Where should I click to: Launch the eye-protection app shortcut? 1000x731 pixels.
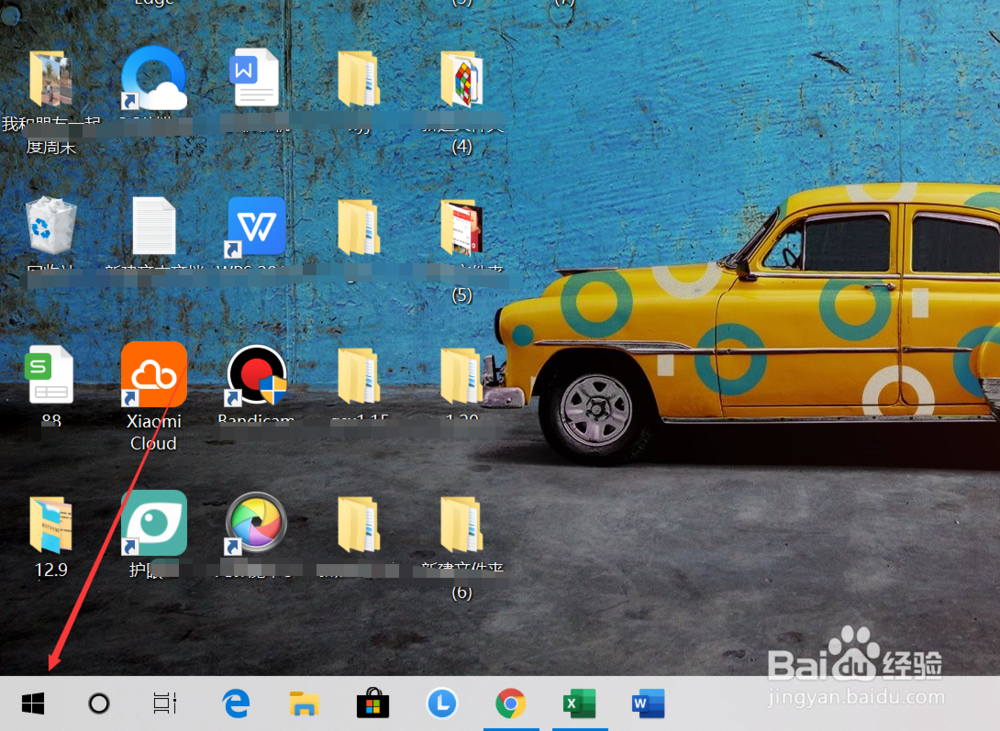[x=153, y=522]
